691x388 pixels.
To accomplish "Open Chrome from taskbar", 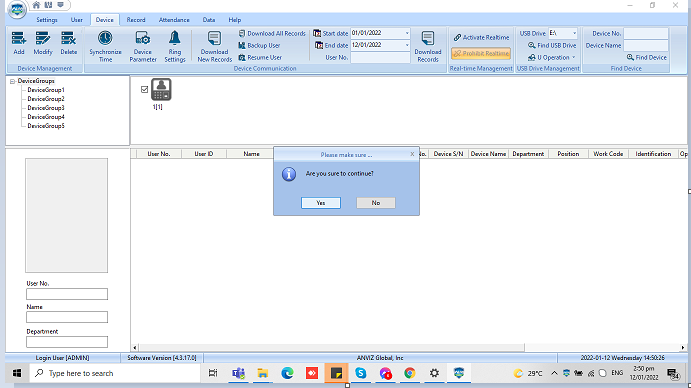I will point(409,373).
